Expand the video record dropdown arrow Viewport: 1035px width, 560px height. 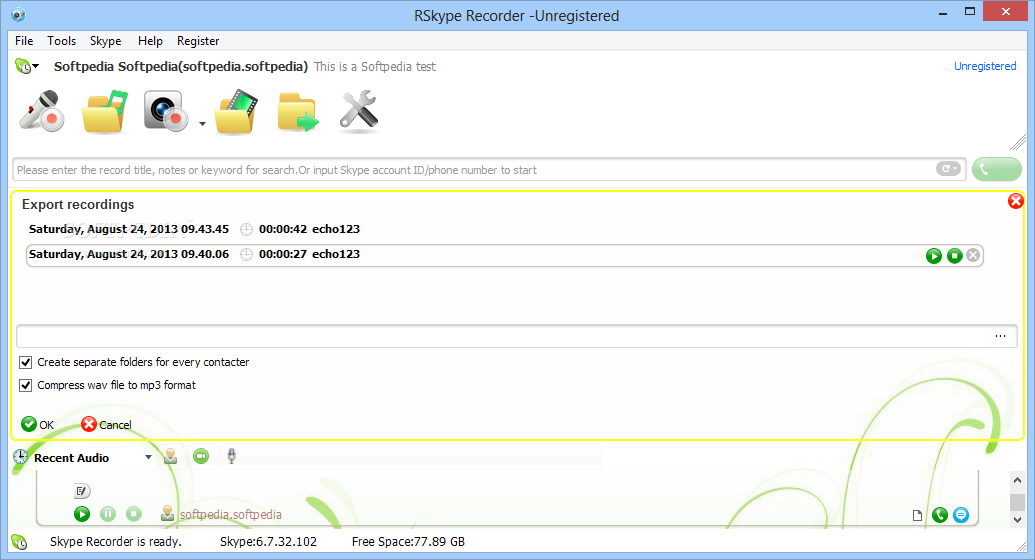pyautogui.click(x=202, y=123)
